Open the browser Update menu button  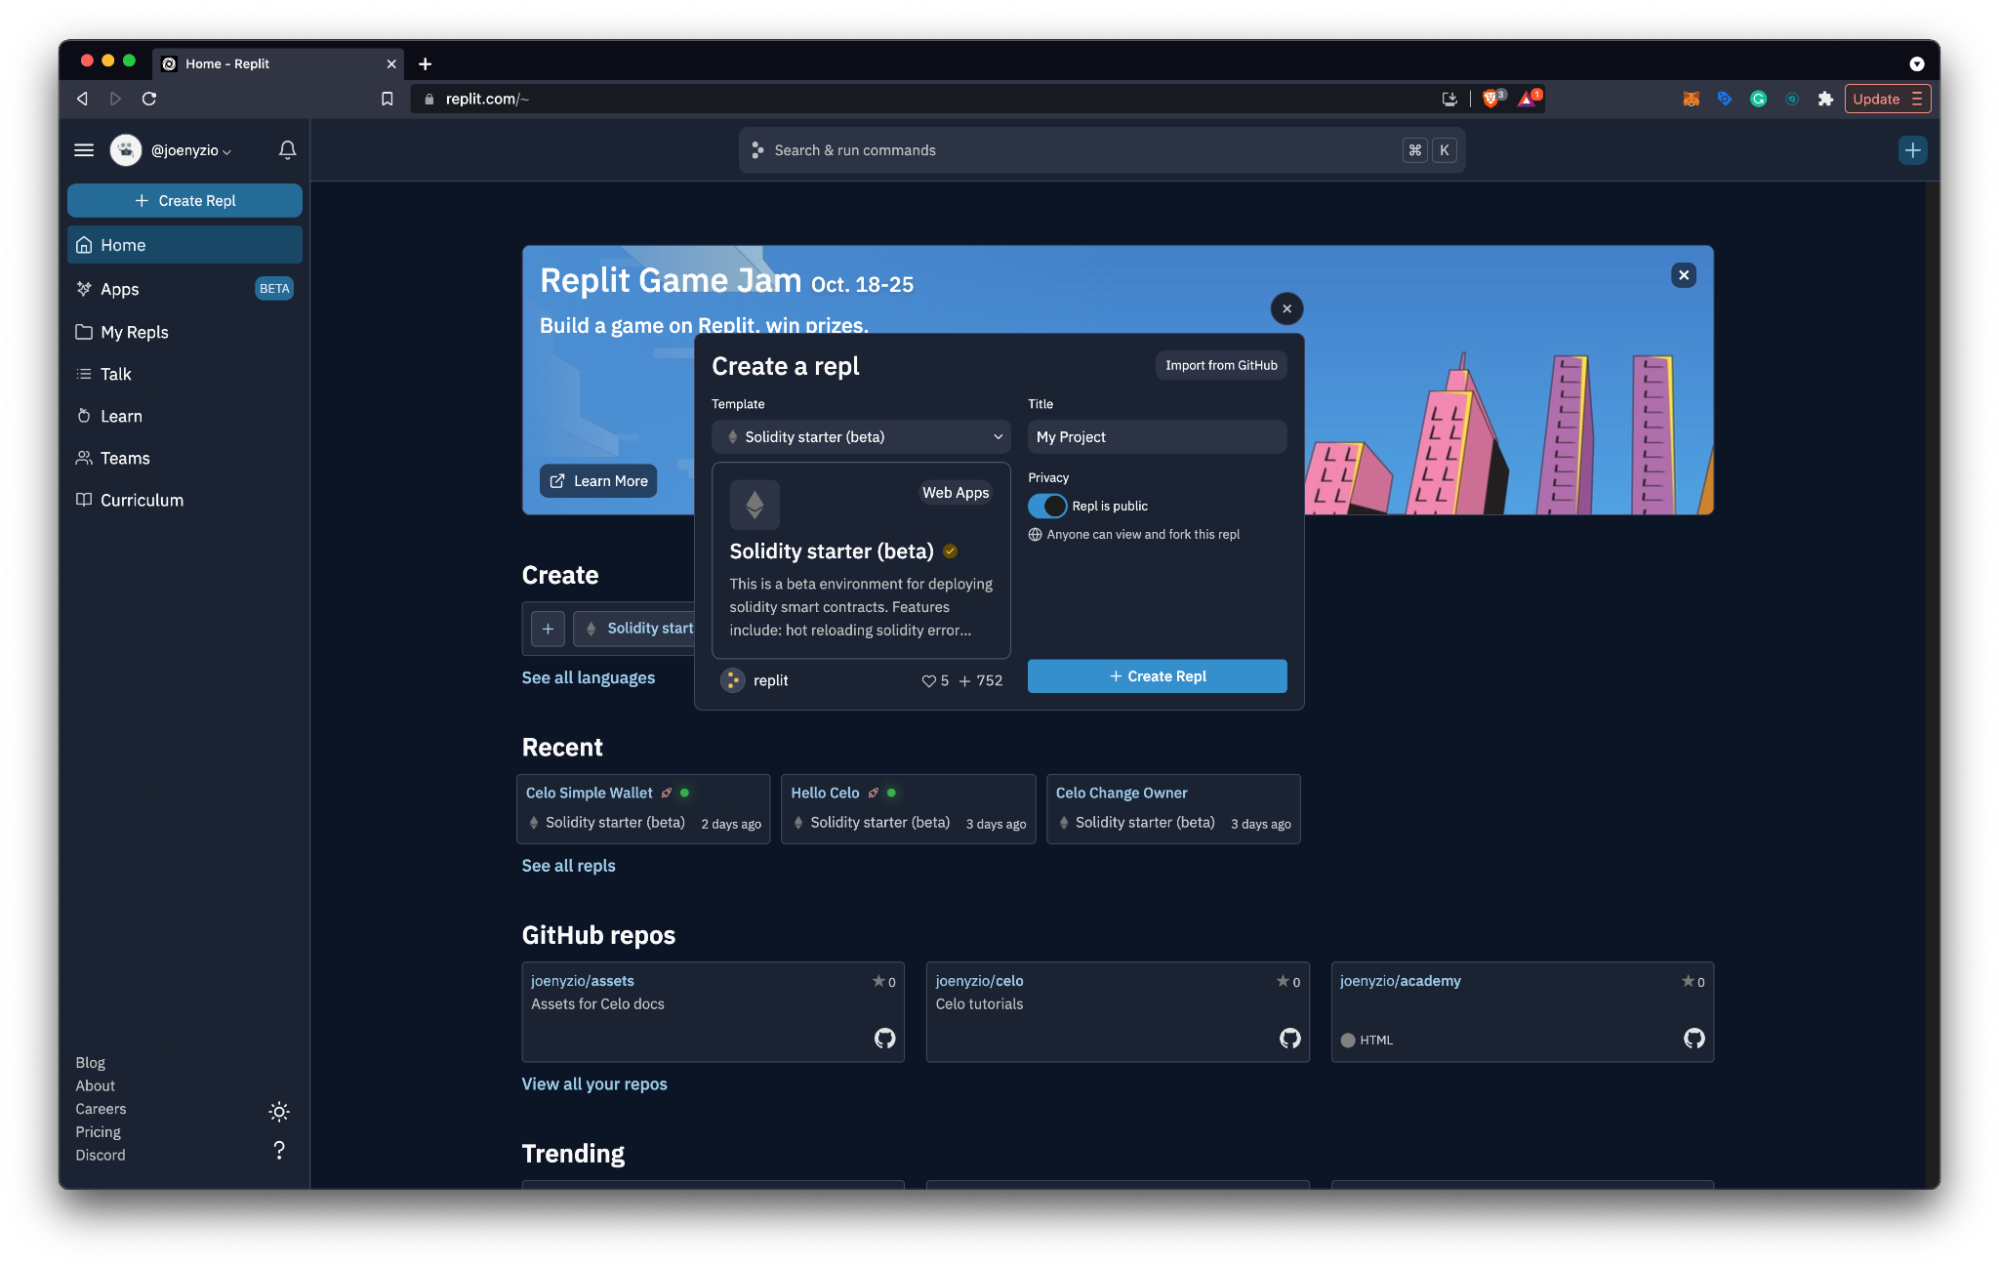tap(1887, 98)
